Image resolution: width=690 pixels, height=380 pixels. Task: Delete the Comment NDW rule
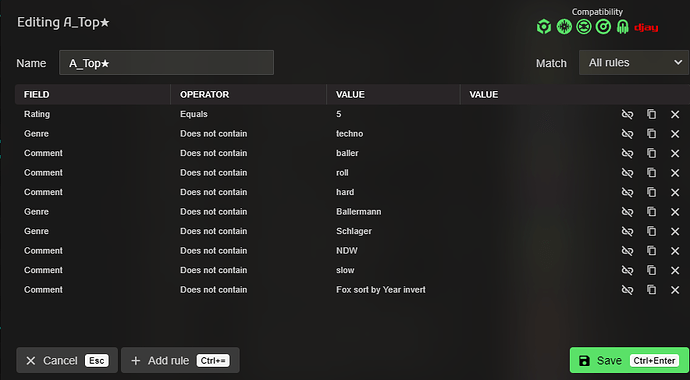point(675,251)
